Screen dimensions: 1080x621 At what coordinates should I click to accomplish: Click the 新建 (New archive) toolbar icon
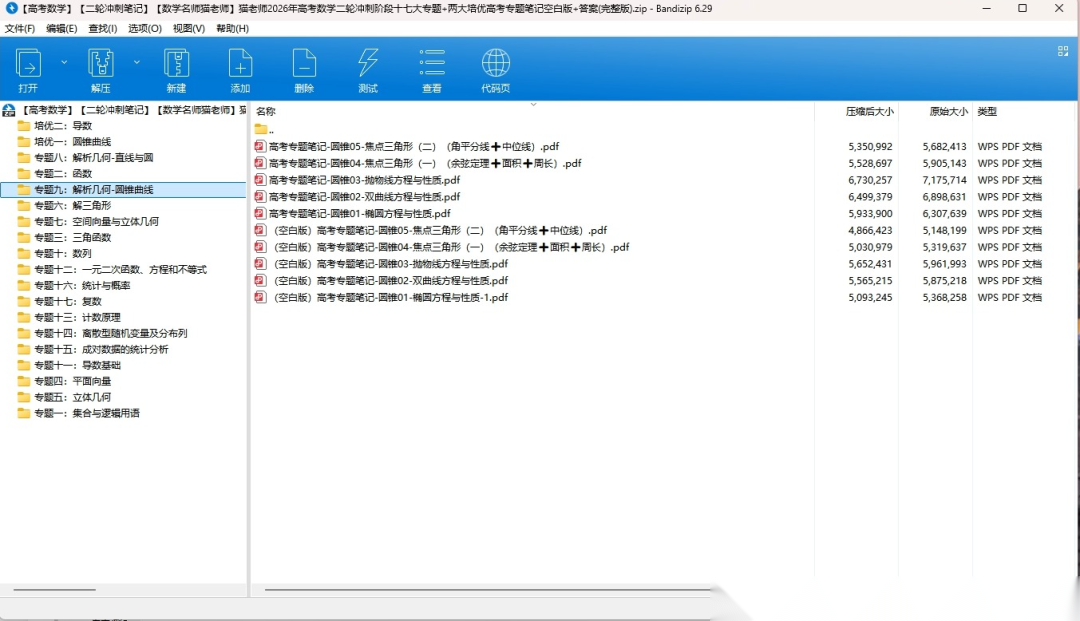[176, 65]
